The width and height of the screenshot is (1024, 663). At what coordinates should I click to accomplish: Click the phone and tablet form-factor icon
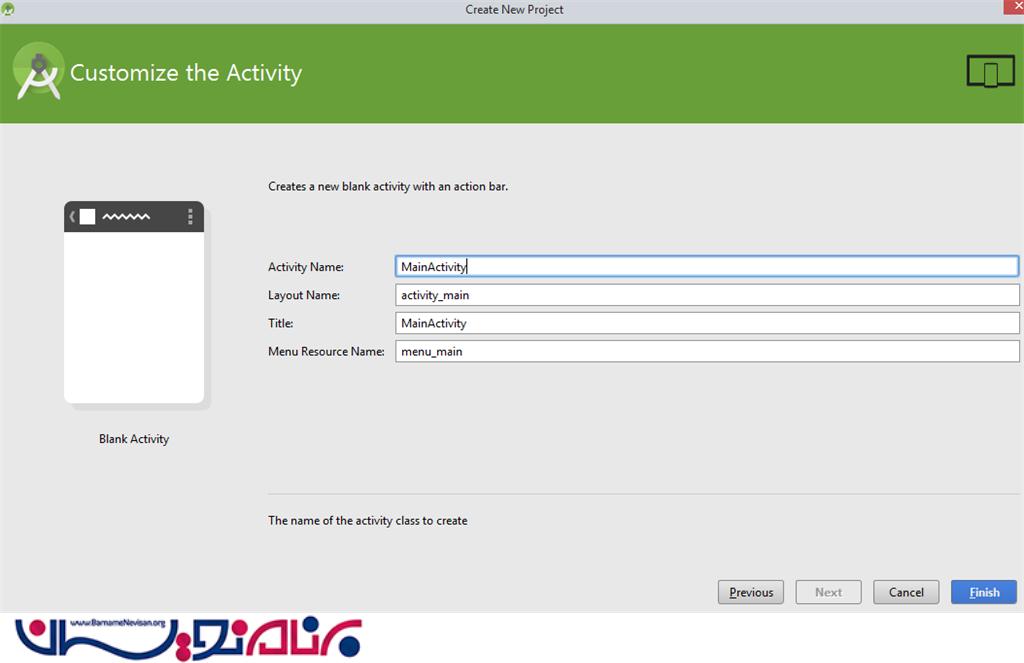(x=990, y=71)
